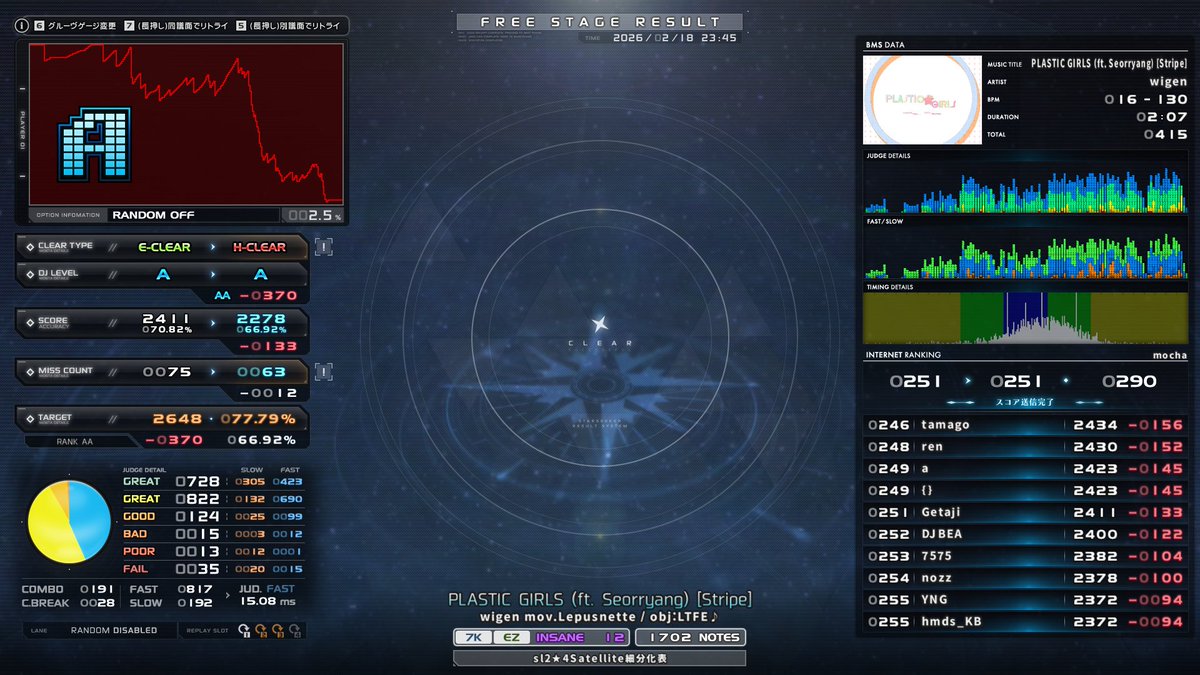The height and width of the screenshot is (675, 1200).
Task: Click the 1702 NOTES button
Action: [x=690, y=636]
